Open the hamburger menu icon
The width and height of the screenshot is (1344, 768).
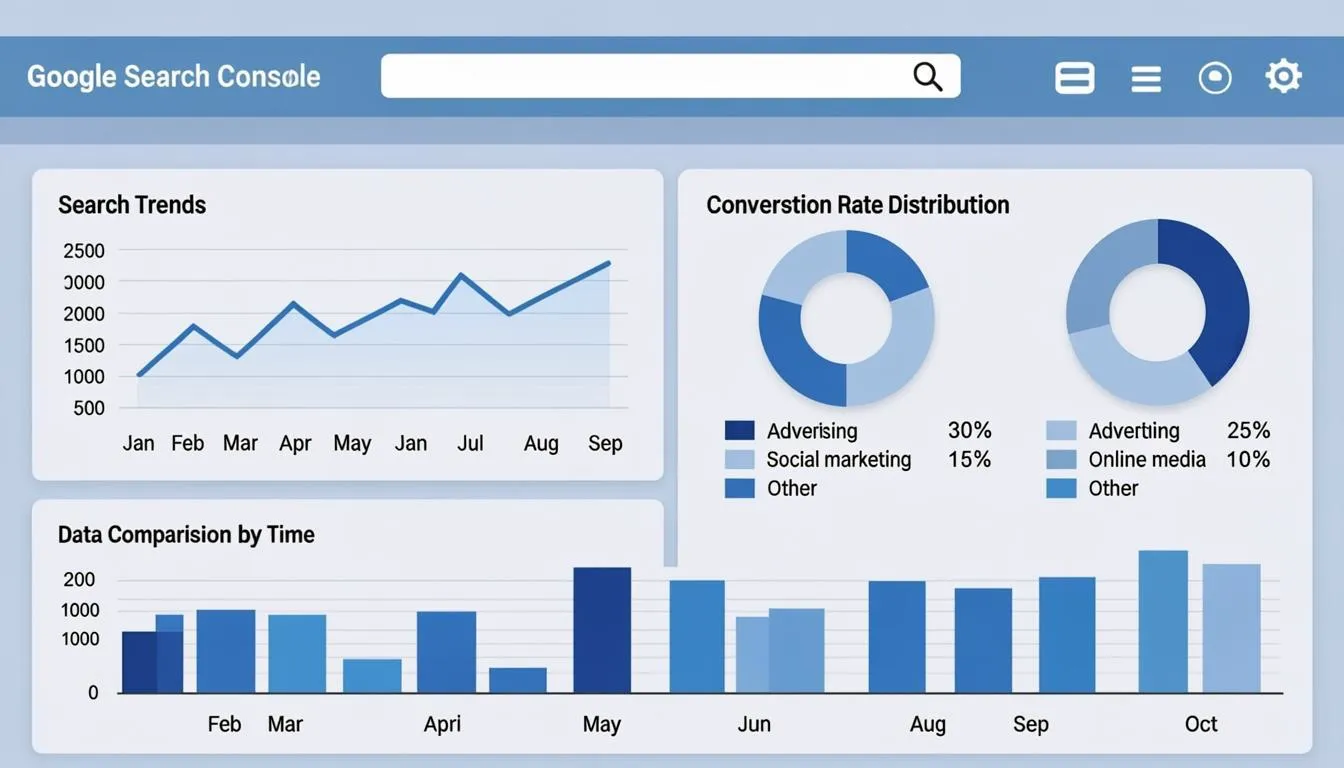[x=1146, y=78]
